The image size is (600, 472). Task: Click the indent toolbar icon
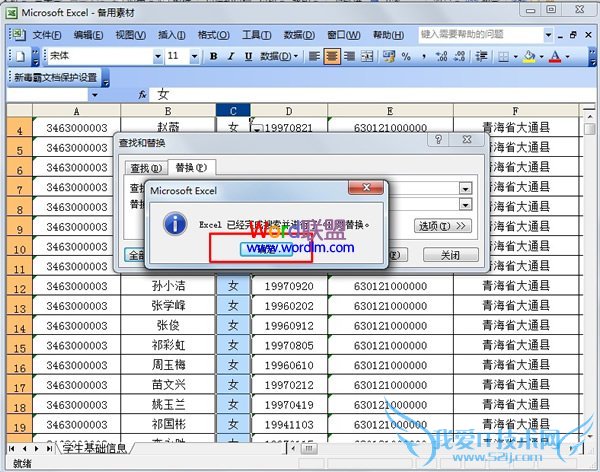coord(481,57)
